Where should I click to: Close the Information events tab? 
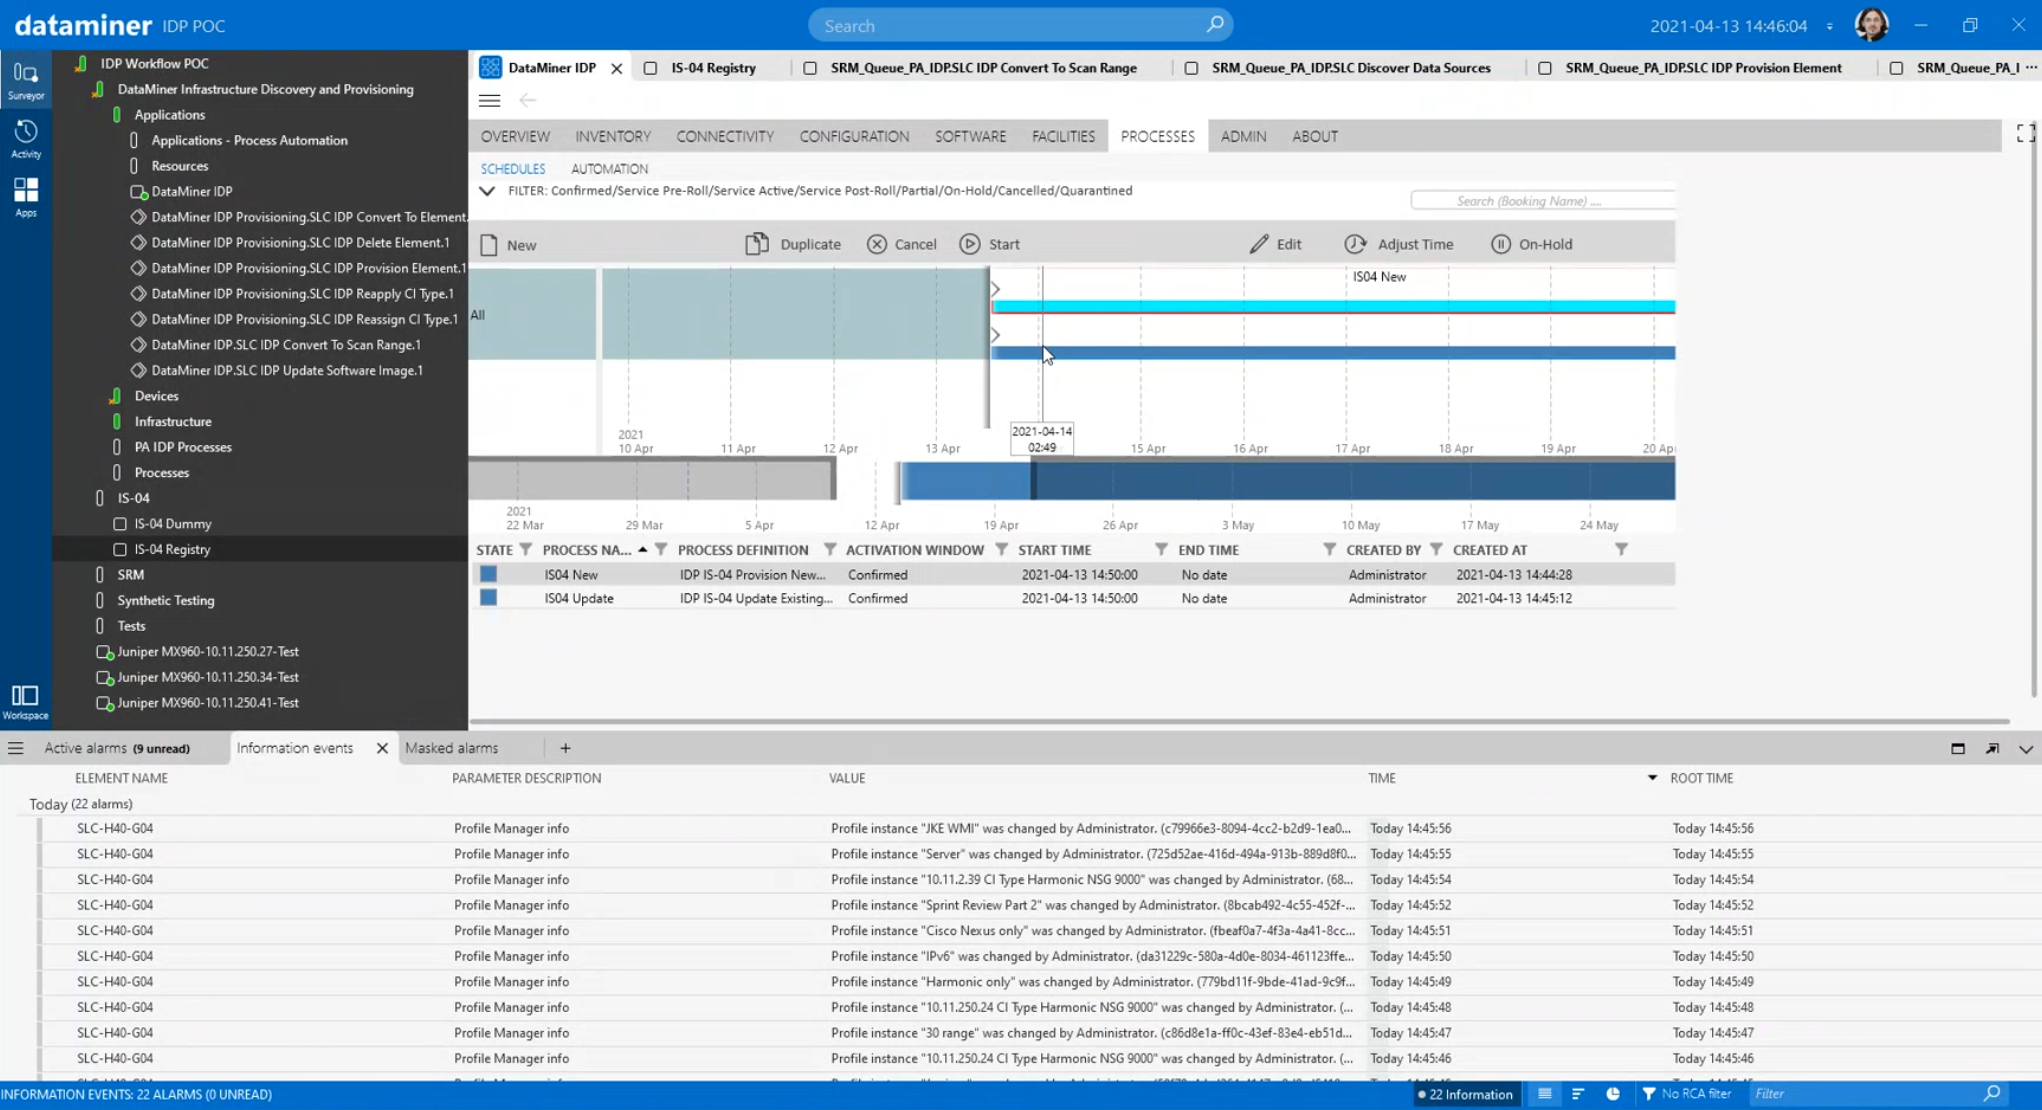(x=382, y=748)
